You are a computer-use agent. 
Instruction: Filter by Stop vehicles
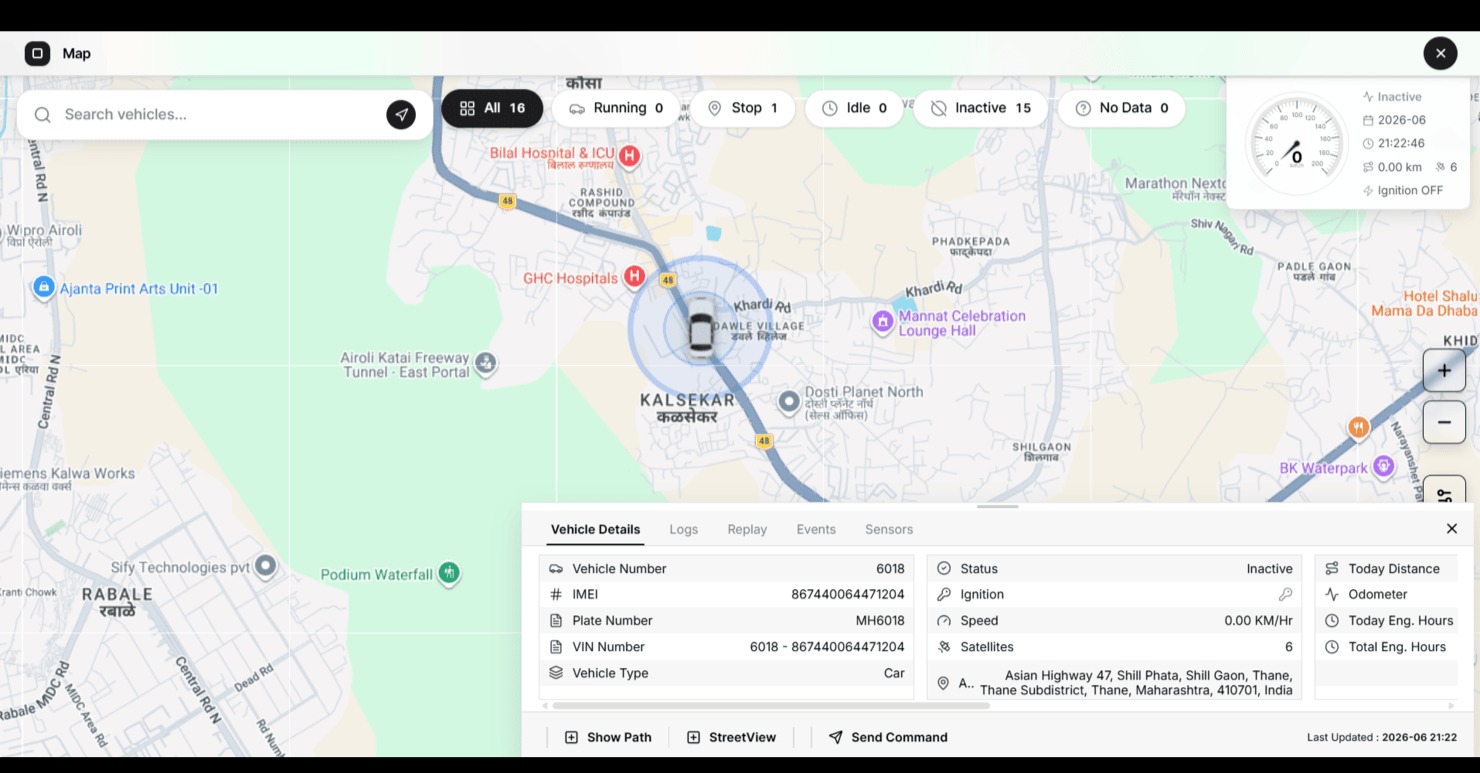click(x=742, y=108)
